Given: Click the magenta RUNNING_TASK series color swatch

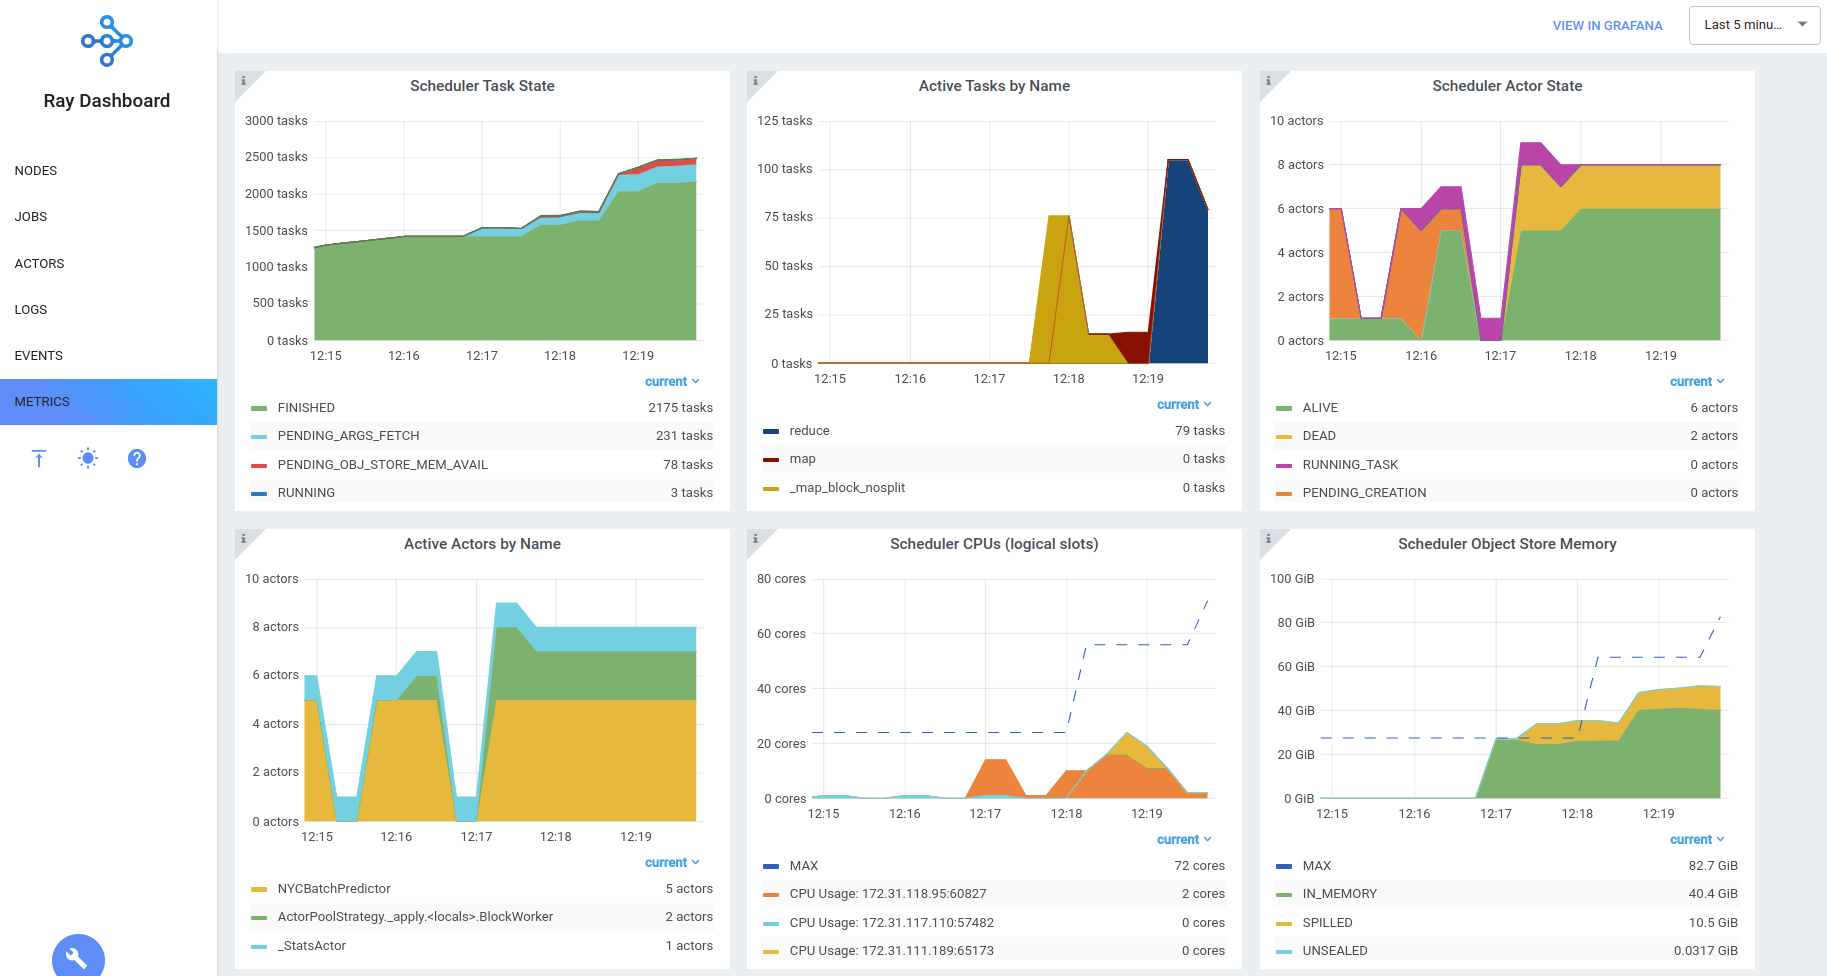Looking at the screenshot, I should tap(1284, 465).
